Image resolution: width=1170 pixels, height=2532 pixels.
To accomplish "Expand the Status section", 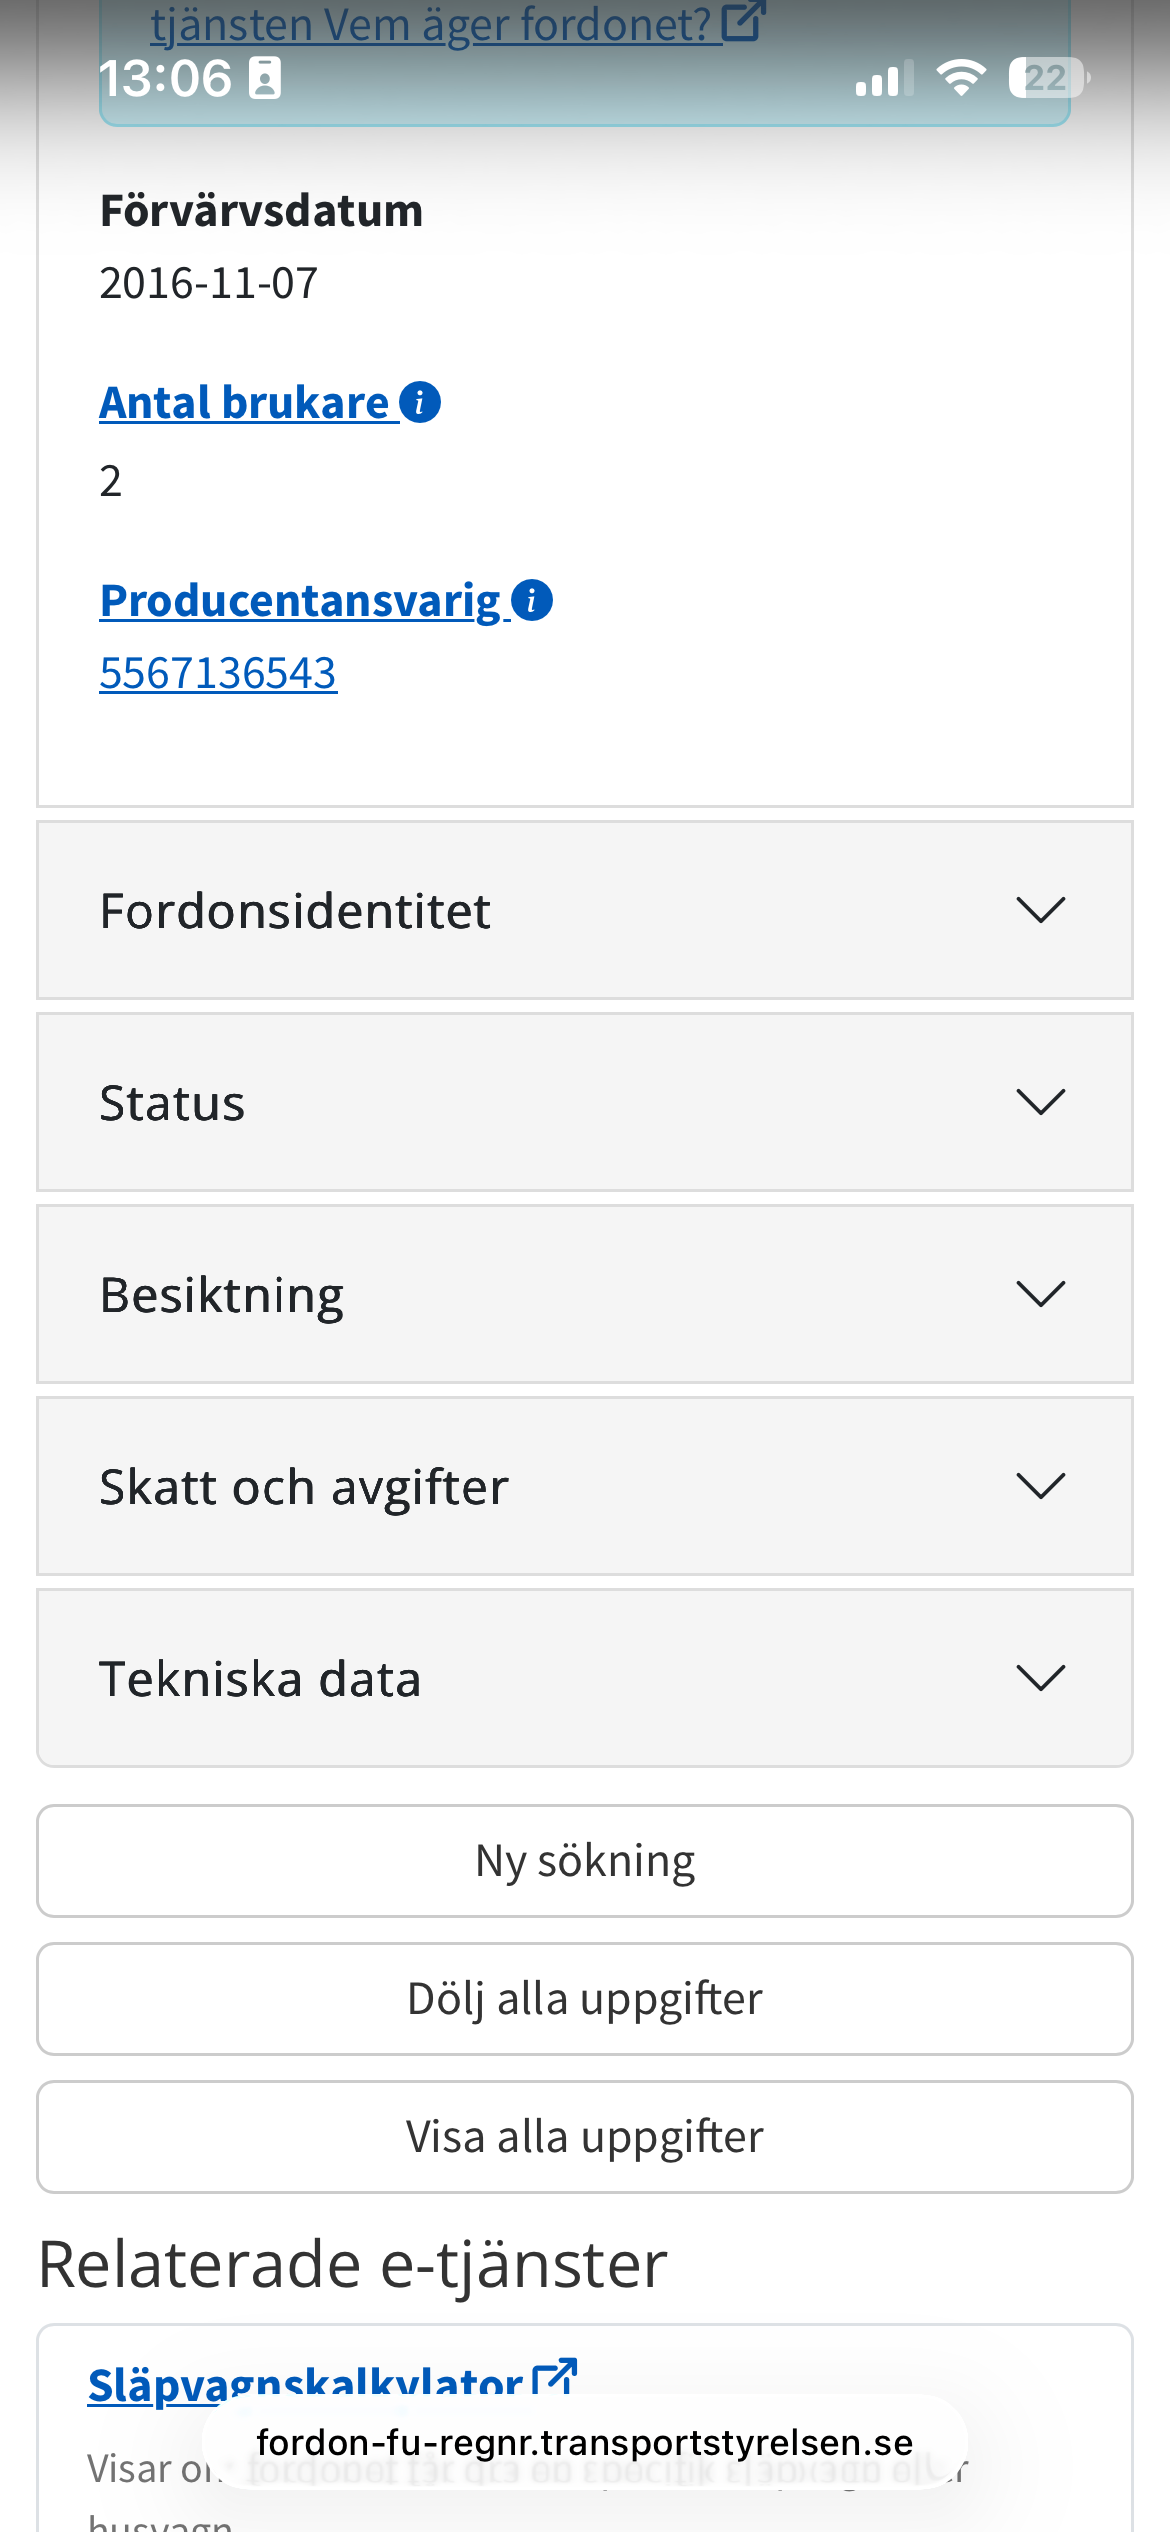I will pos(585,1102).
